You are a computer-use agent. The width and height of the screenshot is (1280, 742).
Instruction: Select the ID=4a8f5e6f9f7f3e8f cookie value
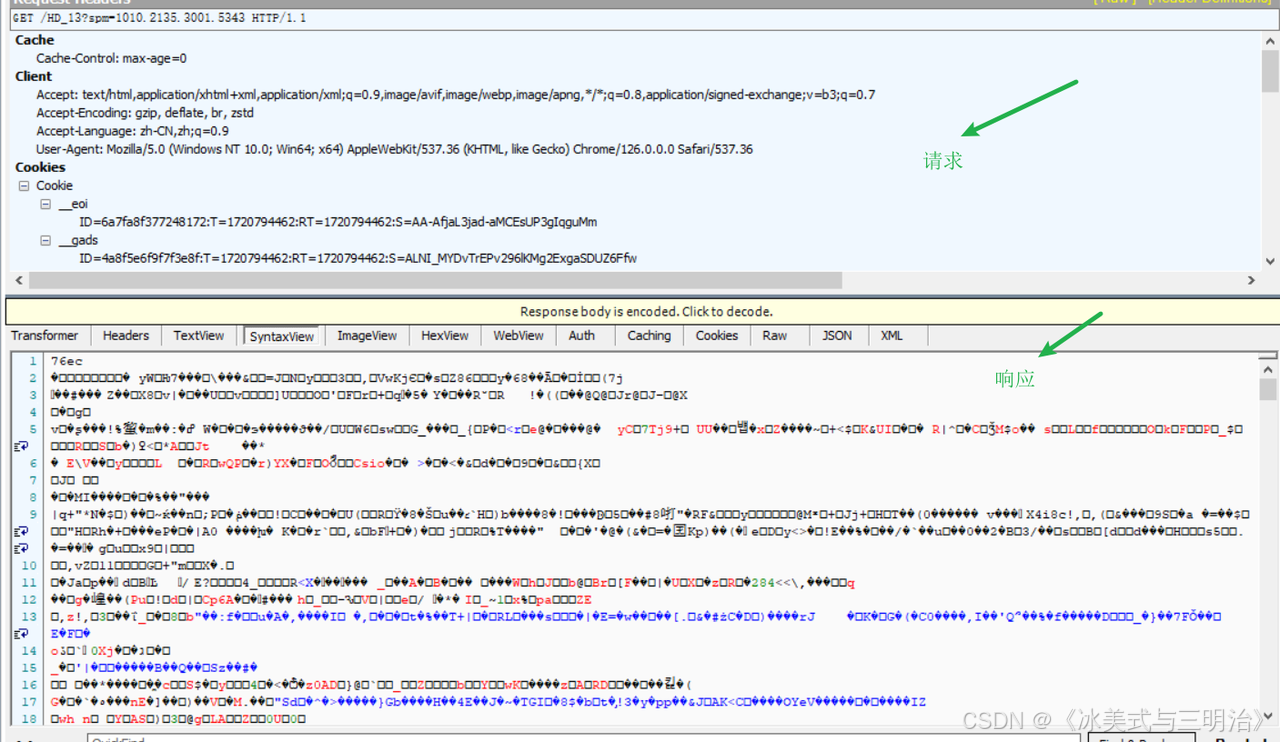[356, 259]
